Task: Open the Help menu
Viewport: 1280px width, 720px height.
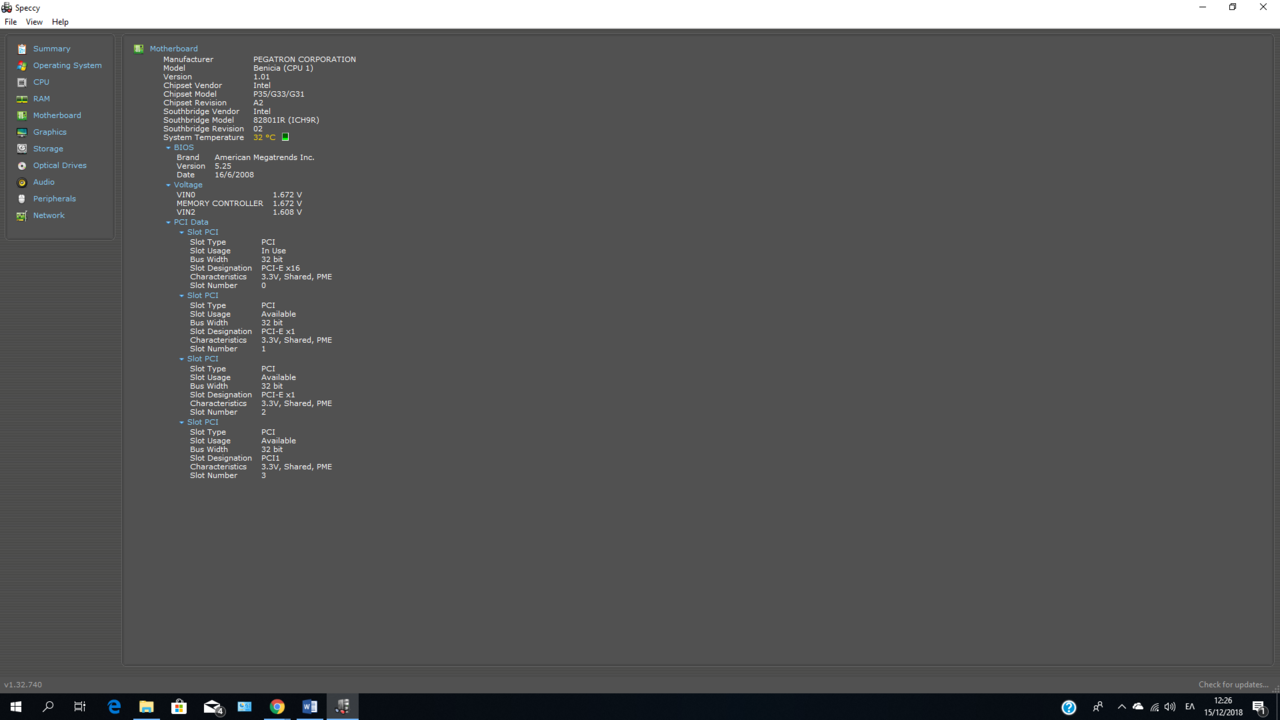Action: pyautogui.click(x=60, y=22)
